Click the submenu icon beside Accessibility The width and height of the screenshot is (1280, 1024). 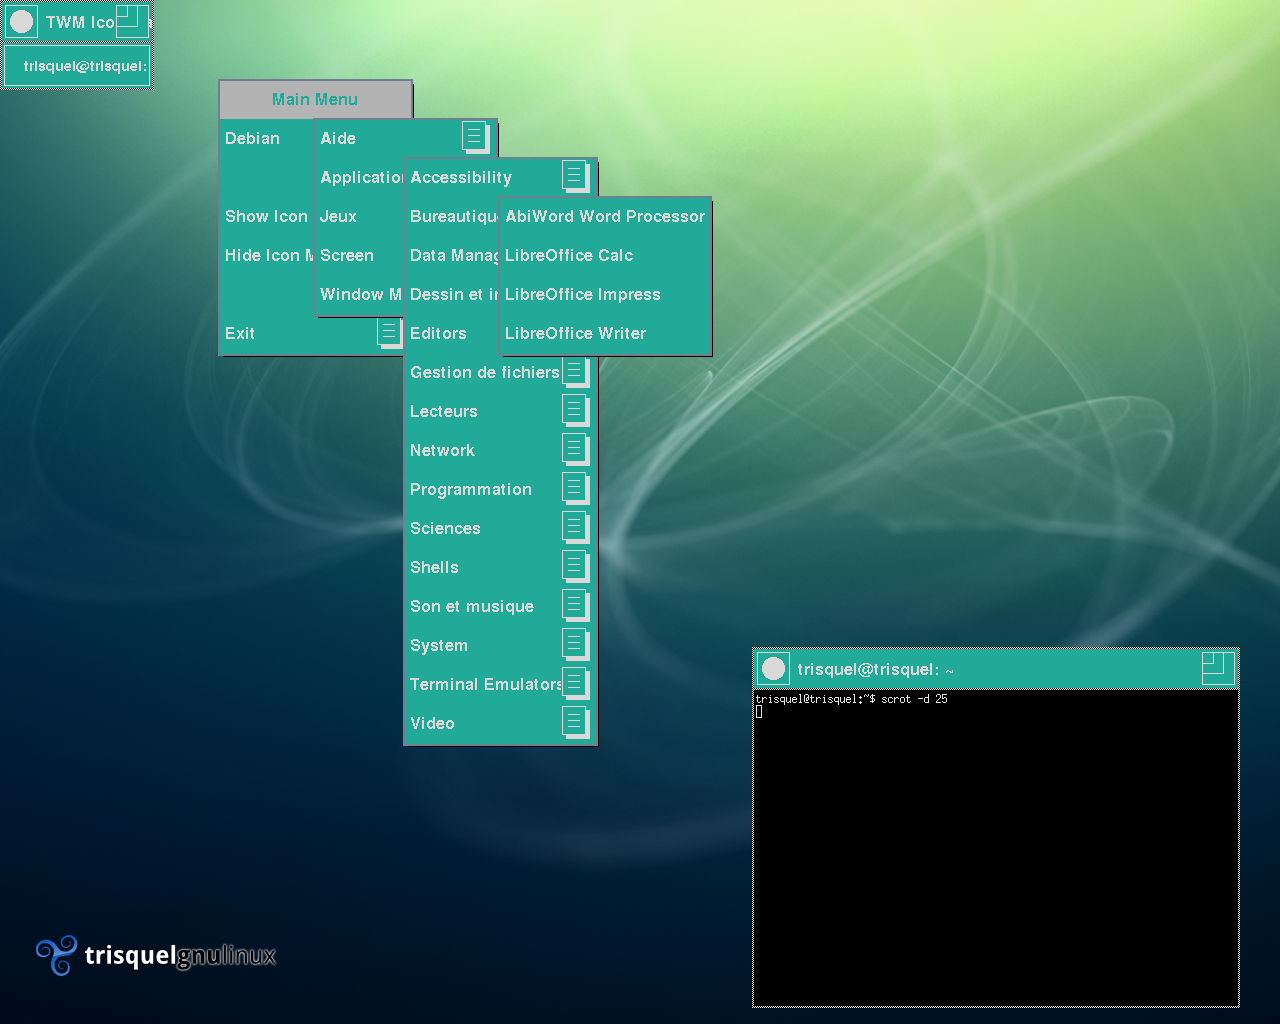(575, 176)
